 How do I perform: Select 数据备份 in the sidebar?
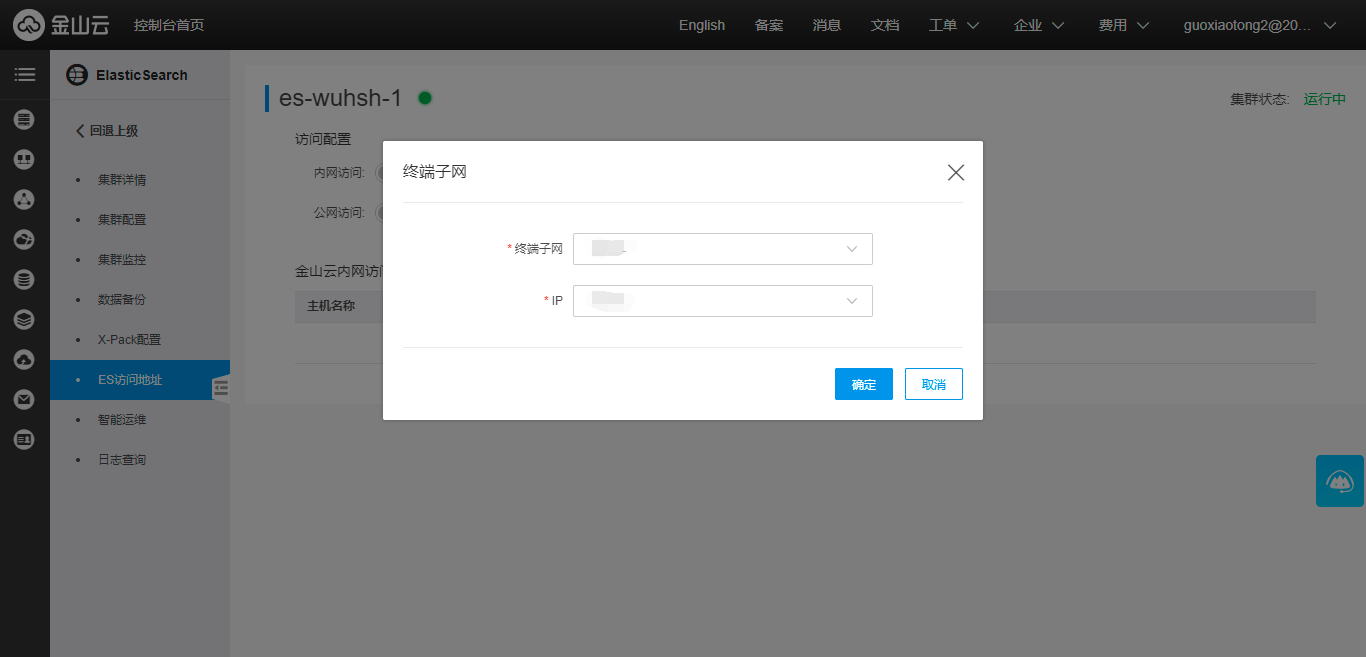(122, 300)
